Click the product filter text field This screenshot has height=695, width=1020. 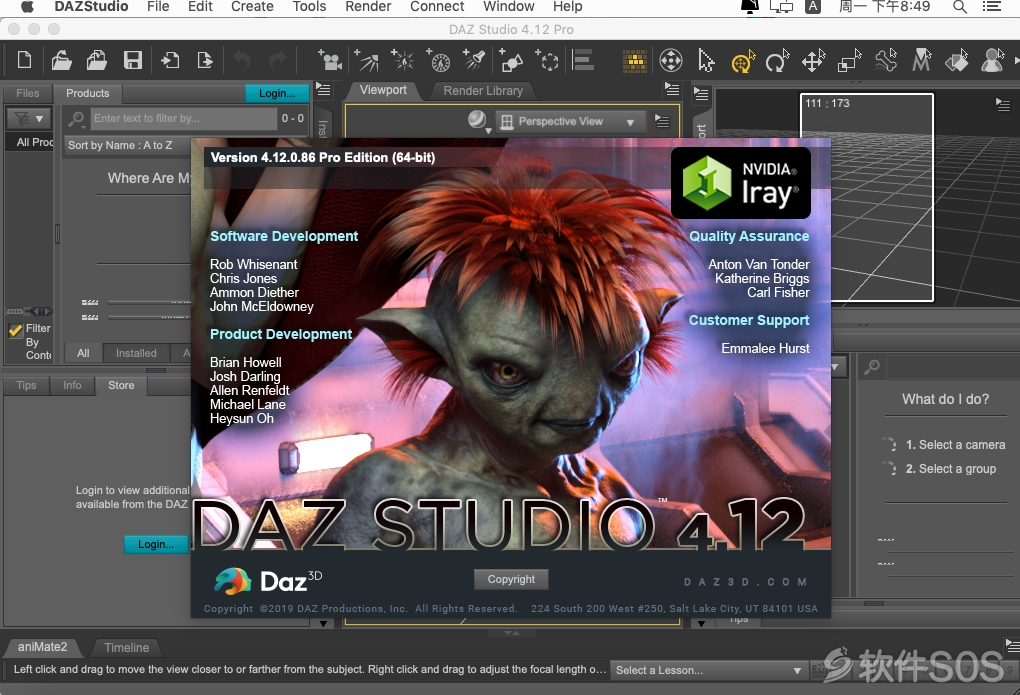[184, 118]
